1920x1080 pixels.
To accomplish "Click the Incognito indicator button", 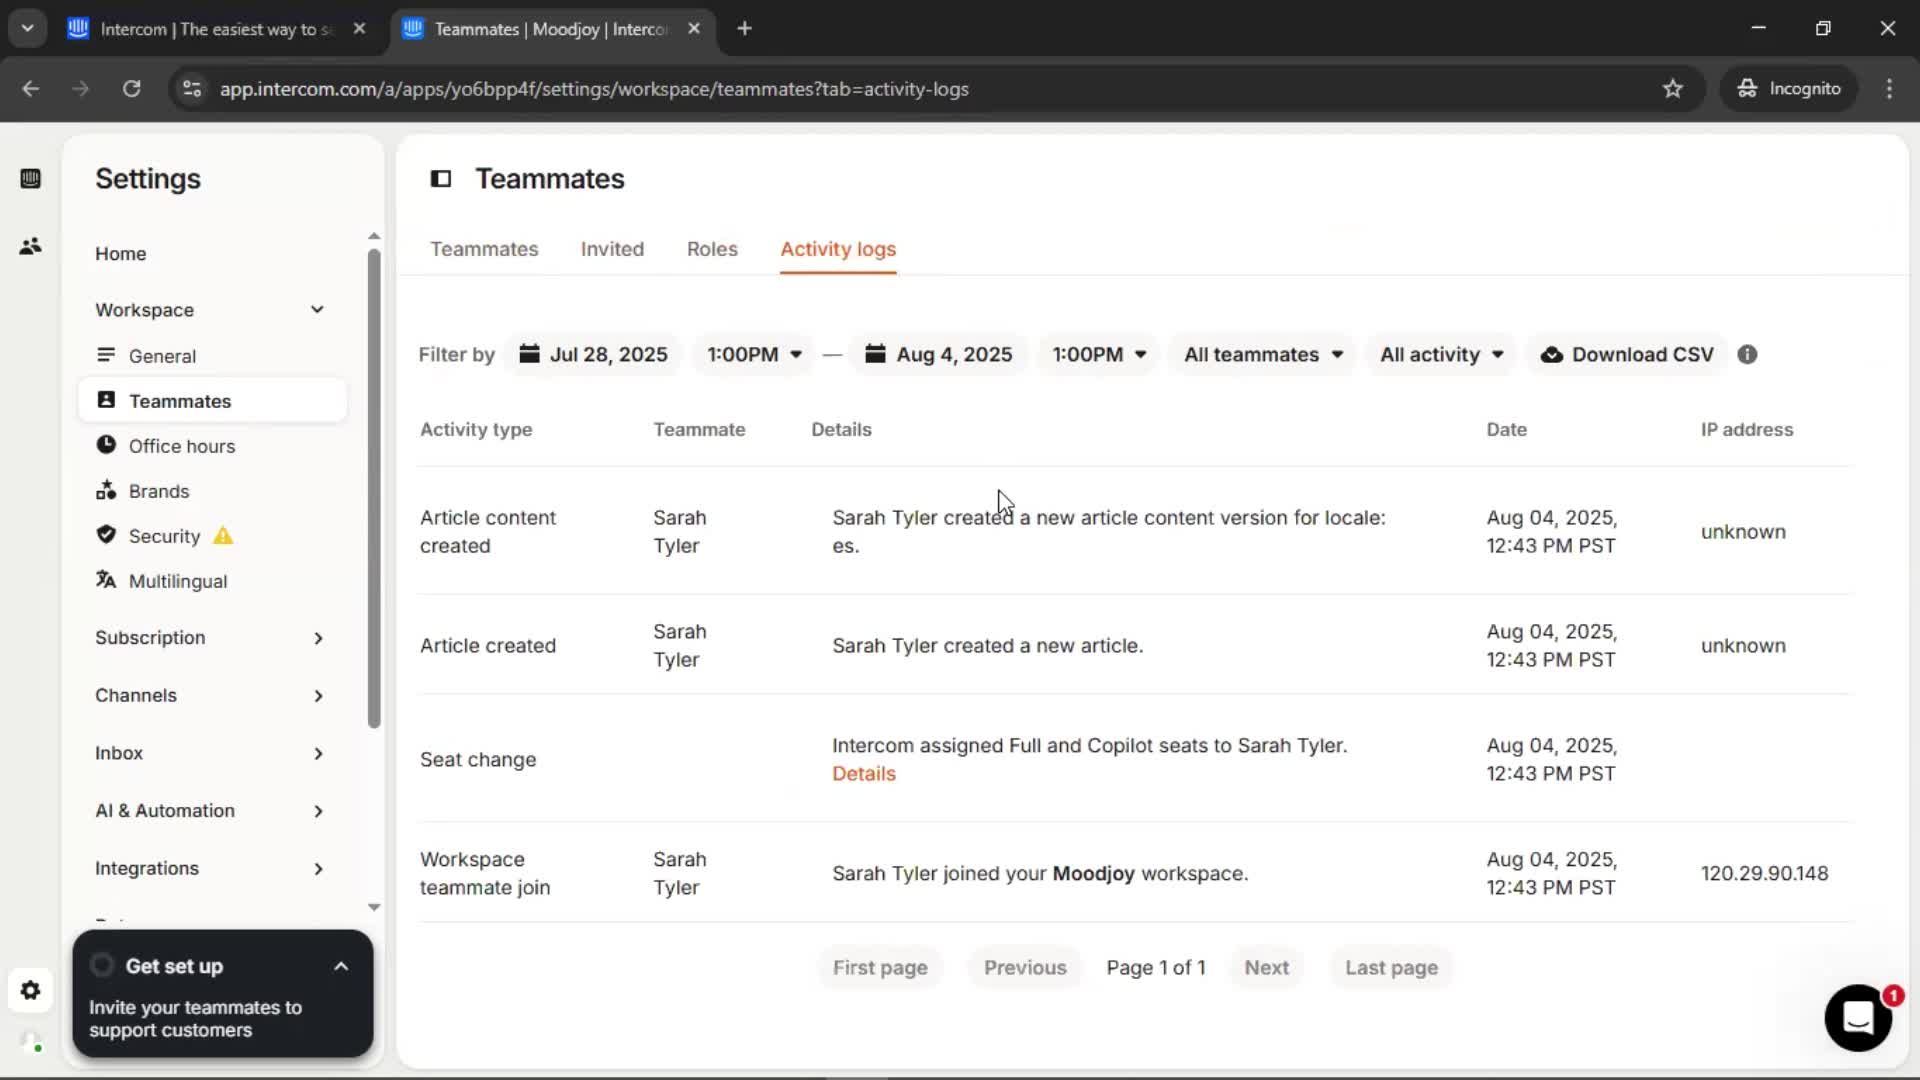I will pos(1788,89).
